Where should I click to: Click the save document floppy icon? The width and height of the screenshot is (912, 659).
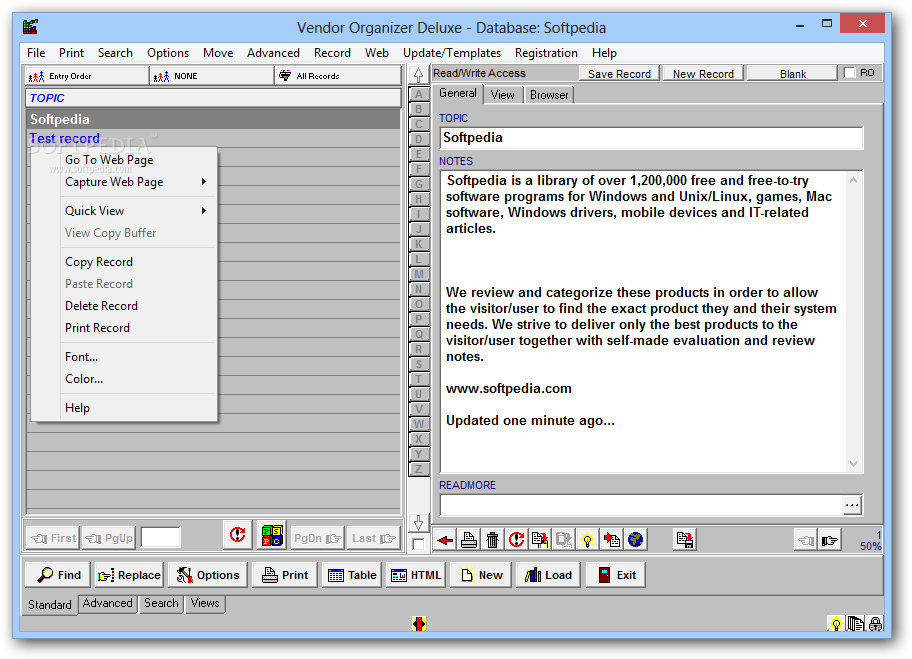coord(685,540)
